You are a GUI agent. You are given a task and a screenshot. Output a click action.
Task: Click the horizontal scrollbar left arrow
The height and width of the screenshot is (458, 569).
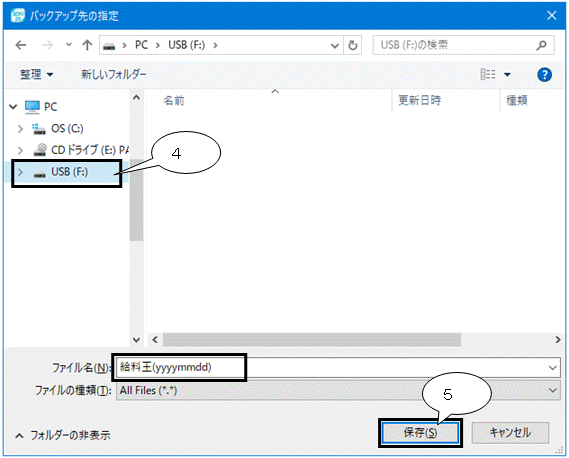click(x=155, y=340)
